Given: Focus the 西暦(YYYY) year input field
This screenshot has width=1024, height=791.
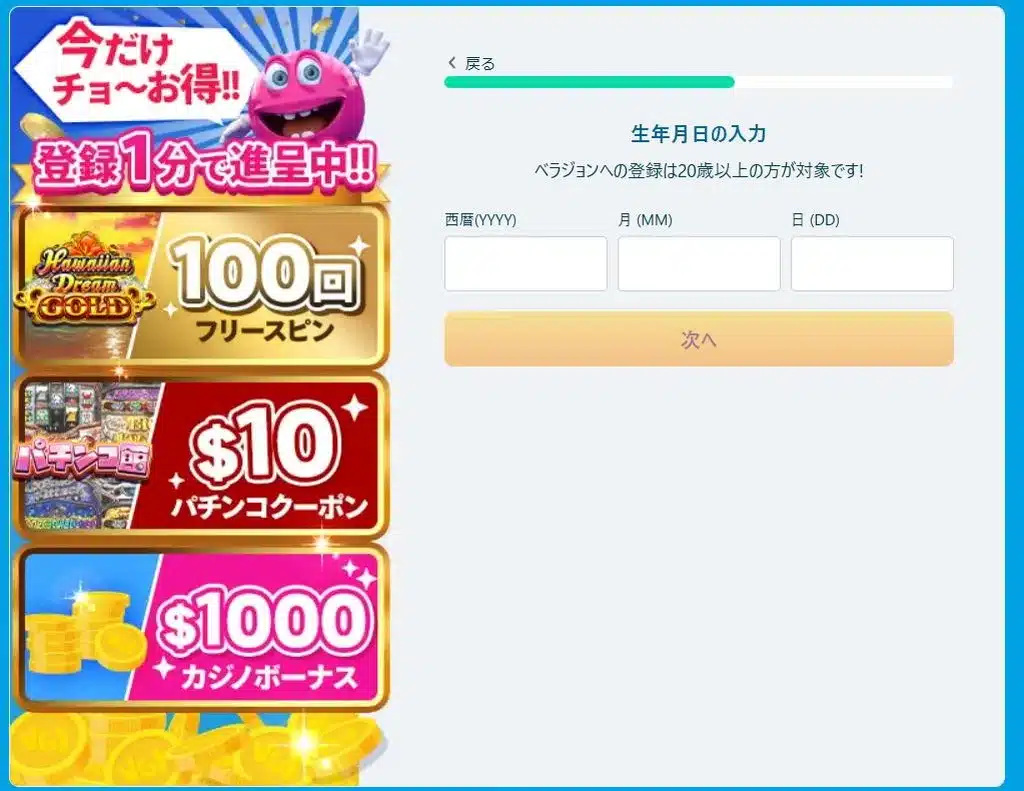Looking at the screenshot, I should coord(525,264).
